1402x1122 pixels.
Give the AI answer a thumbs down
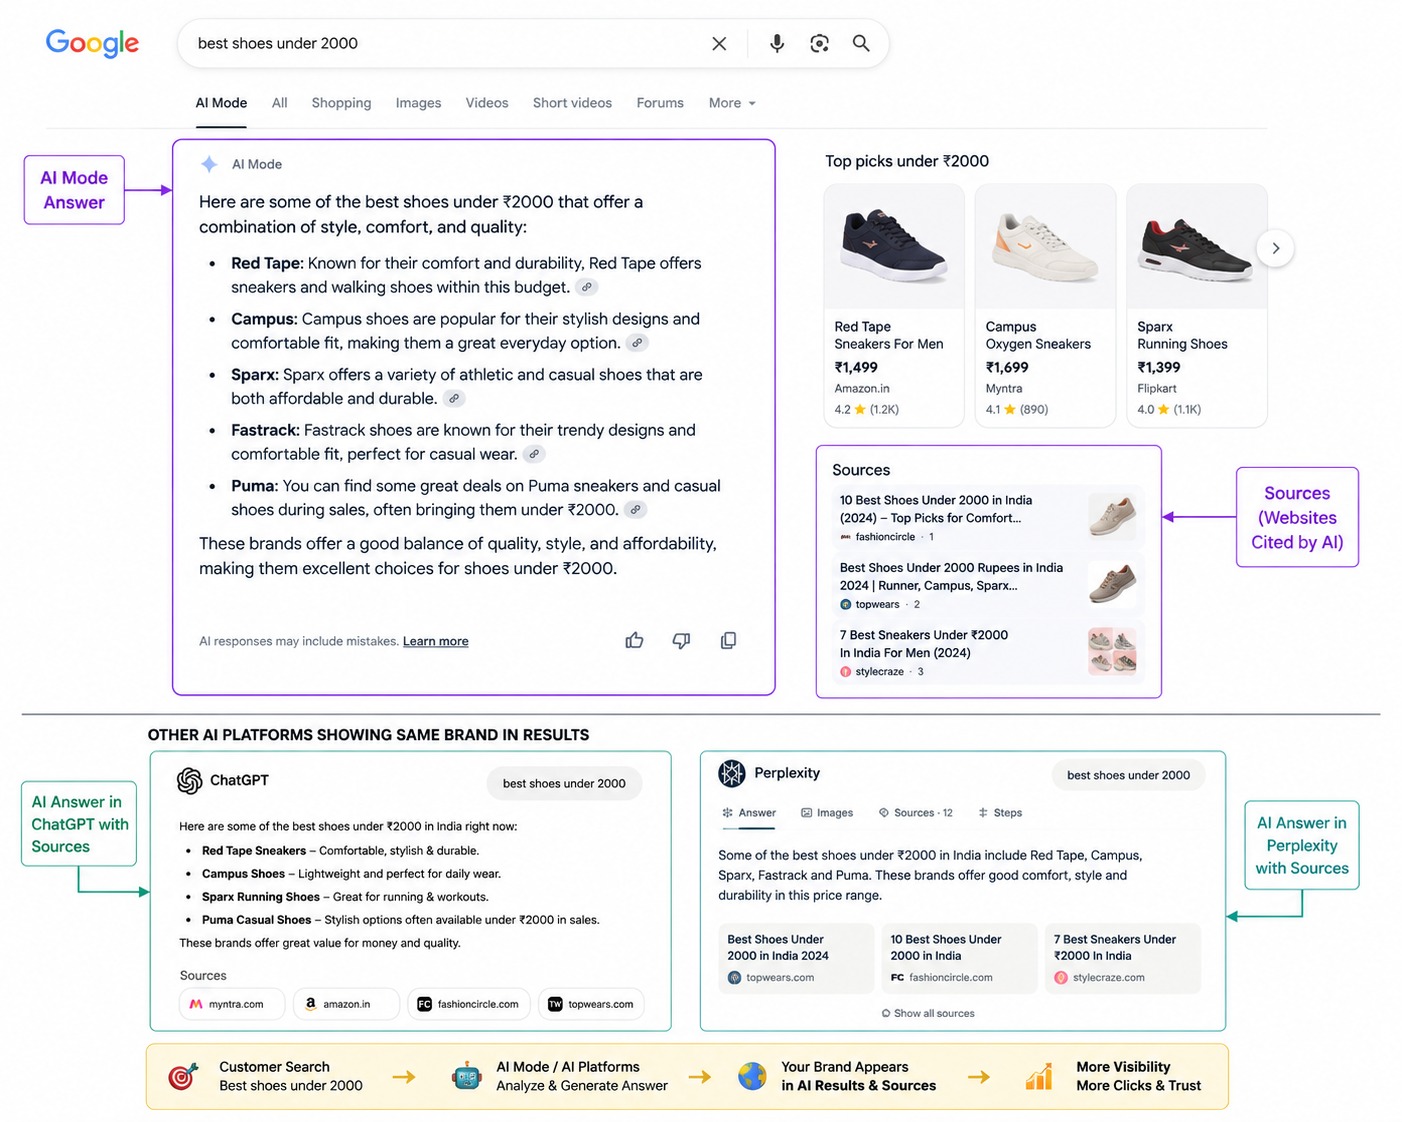click(681, 640)
